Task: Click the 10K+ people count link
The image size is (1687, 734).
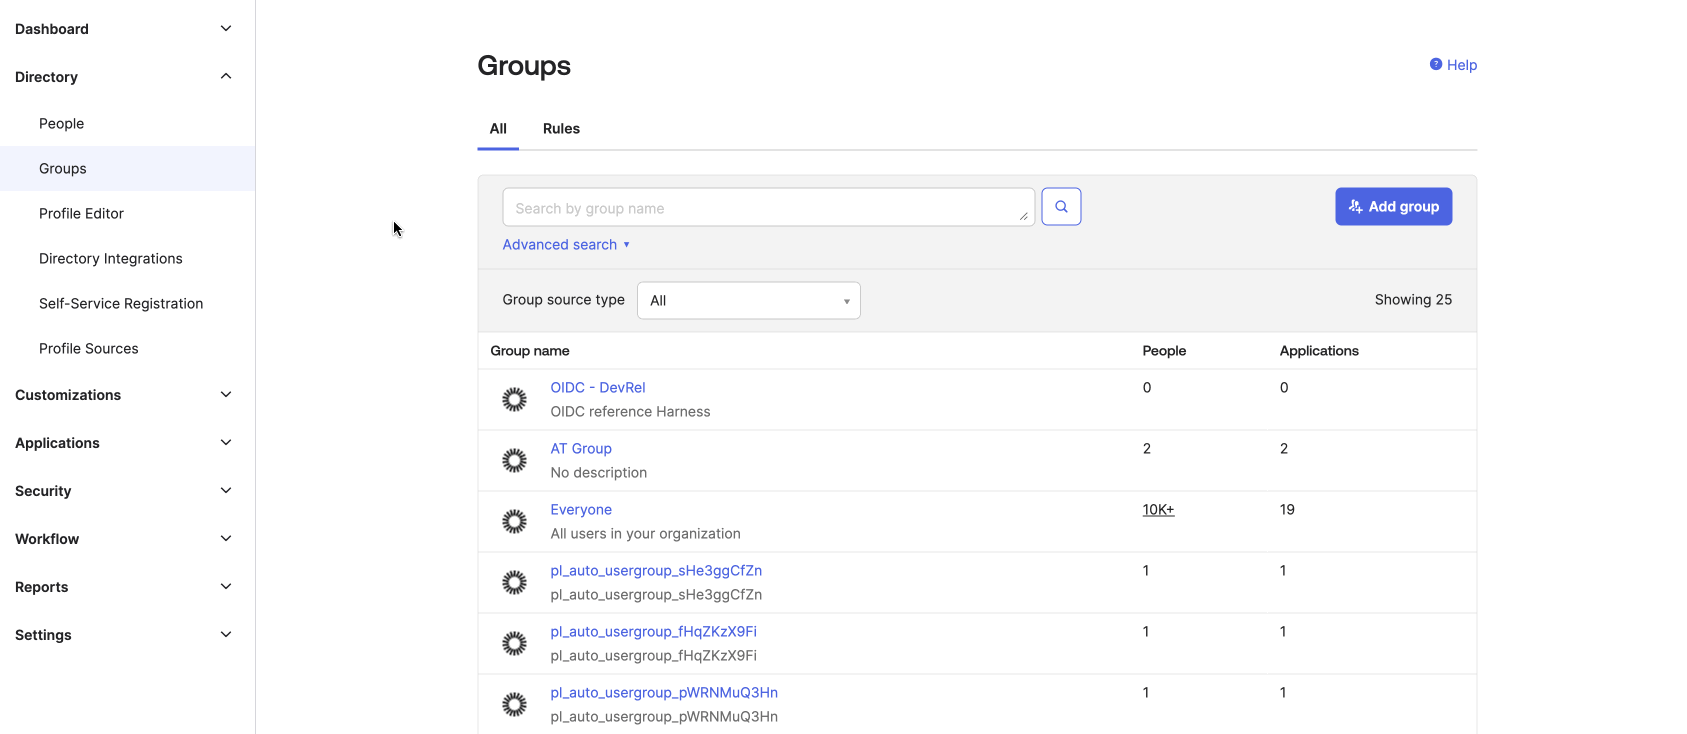Action: pos(1158,510)
